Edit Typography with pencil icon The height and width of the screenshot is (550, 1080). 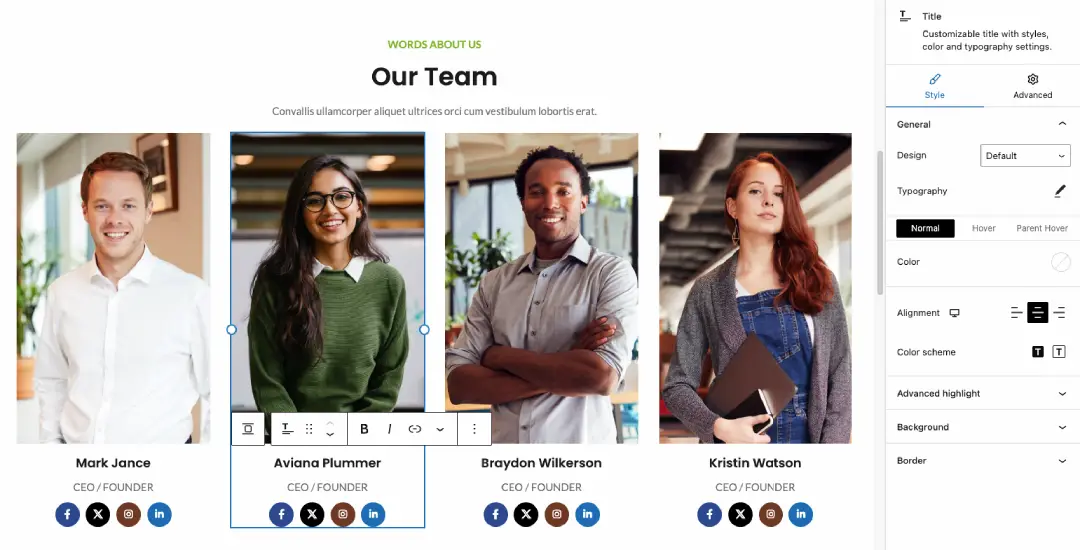pos(1060,191)
